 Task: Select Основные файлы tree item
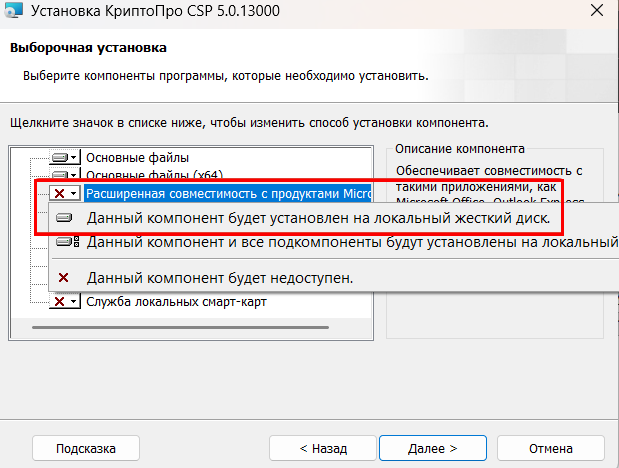coord(137,158)
